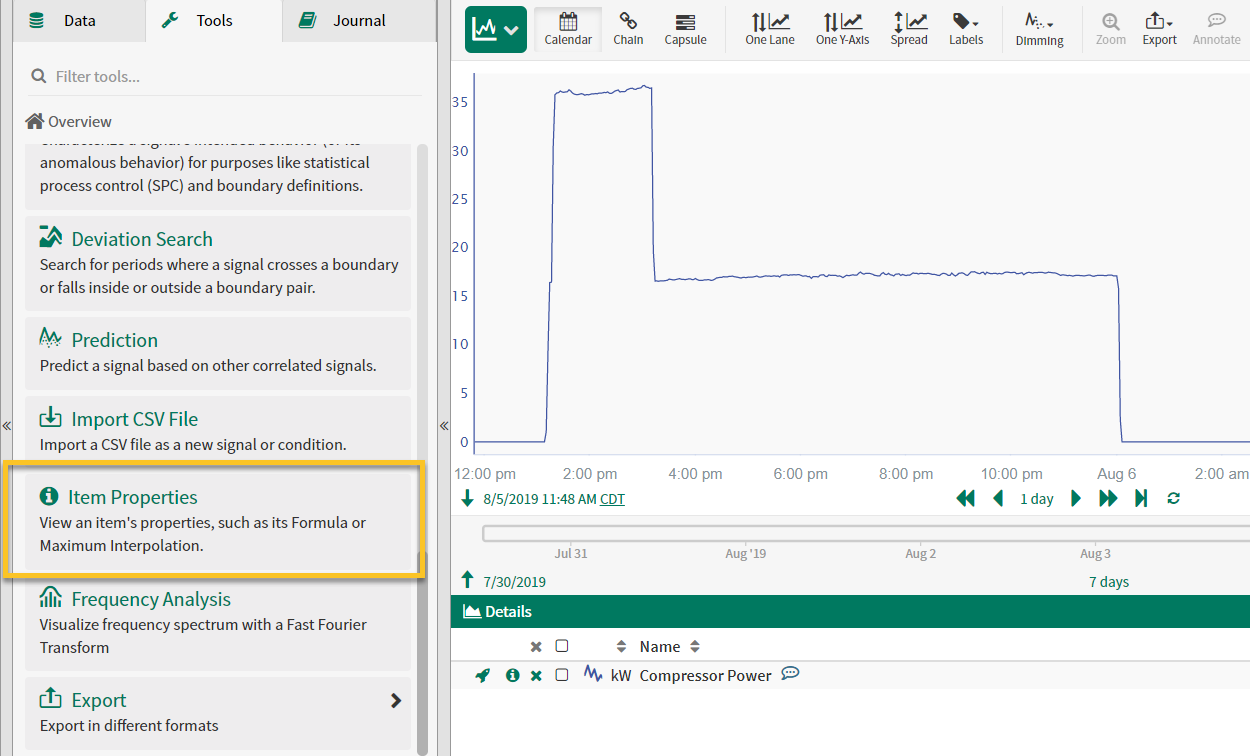
Task: Click the Capsule view icon
Action: (x=685, y=29)
